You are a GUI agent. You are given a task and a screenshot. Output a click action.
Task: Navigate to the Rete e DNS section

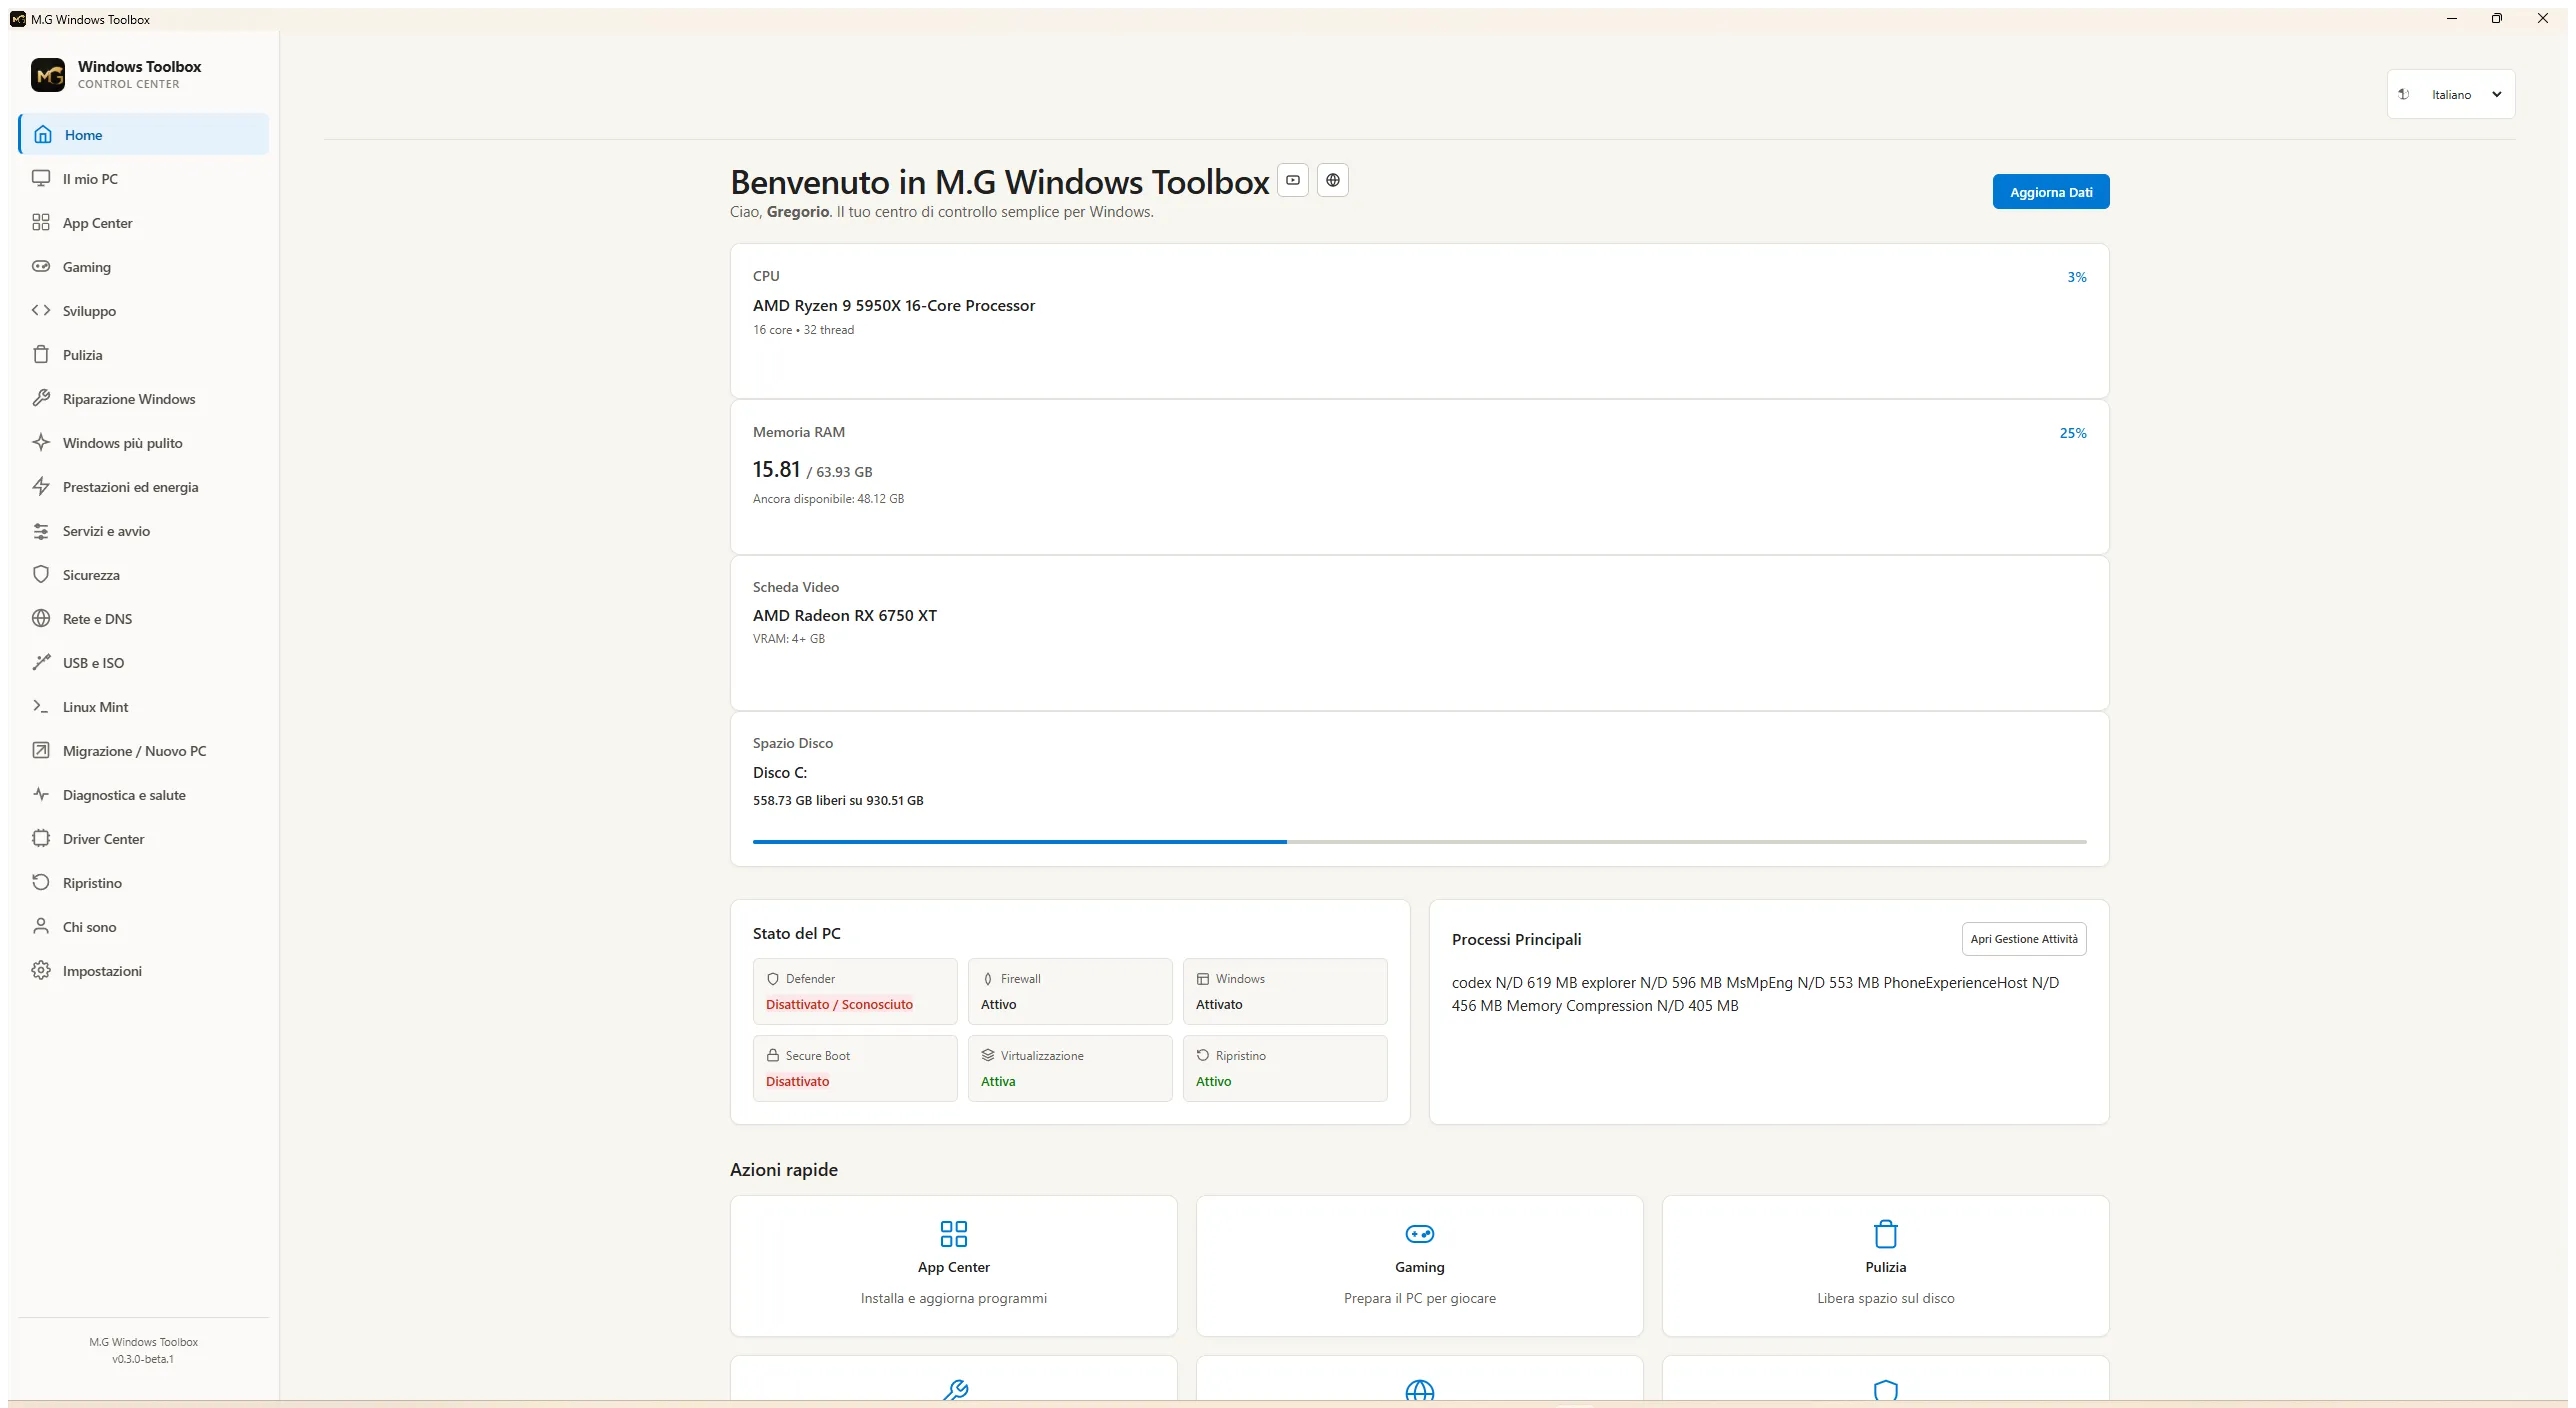point(143,618)
